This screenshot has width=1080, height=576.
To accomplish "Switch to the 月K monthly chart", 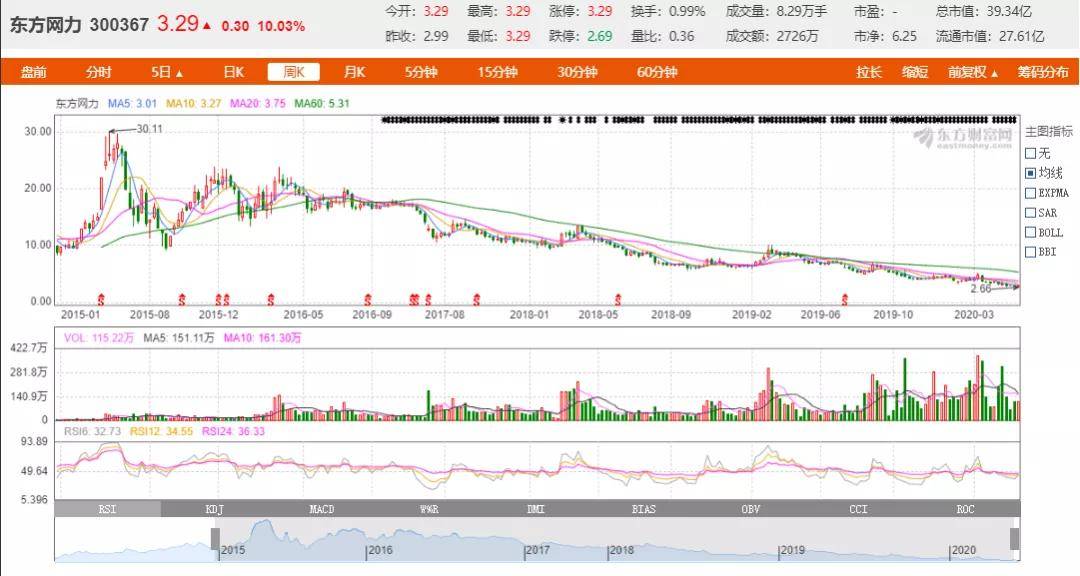I will 354,72.
